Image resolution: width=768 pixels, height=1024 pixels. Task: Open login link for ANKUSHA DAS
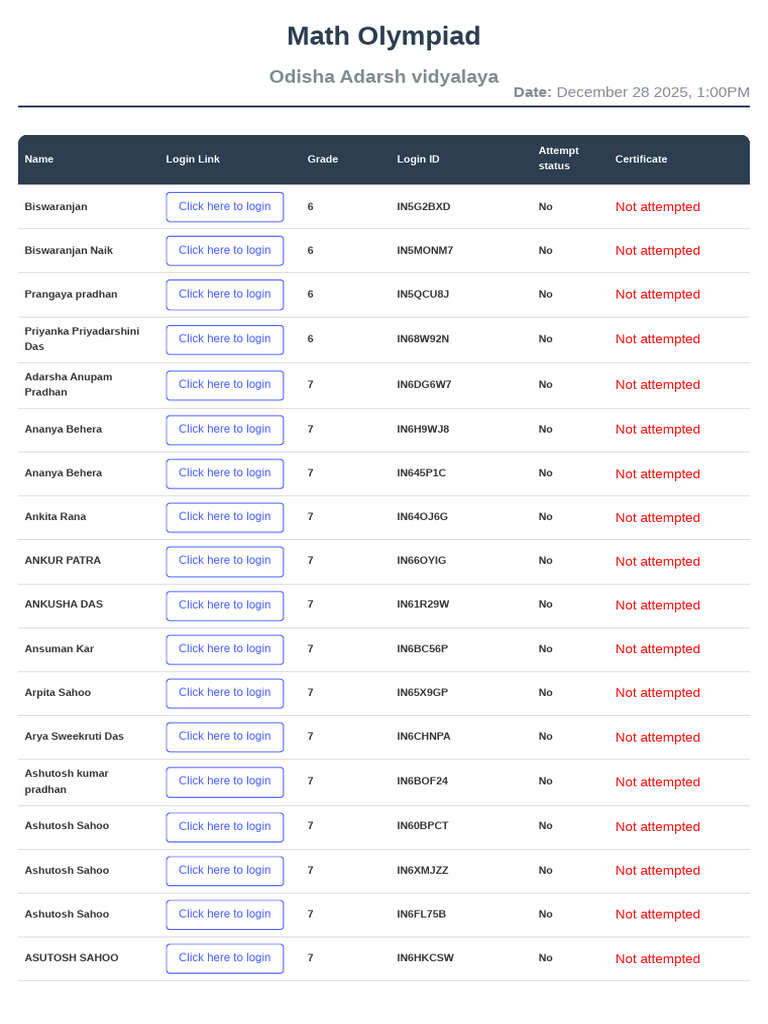(x=225, y=605)
